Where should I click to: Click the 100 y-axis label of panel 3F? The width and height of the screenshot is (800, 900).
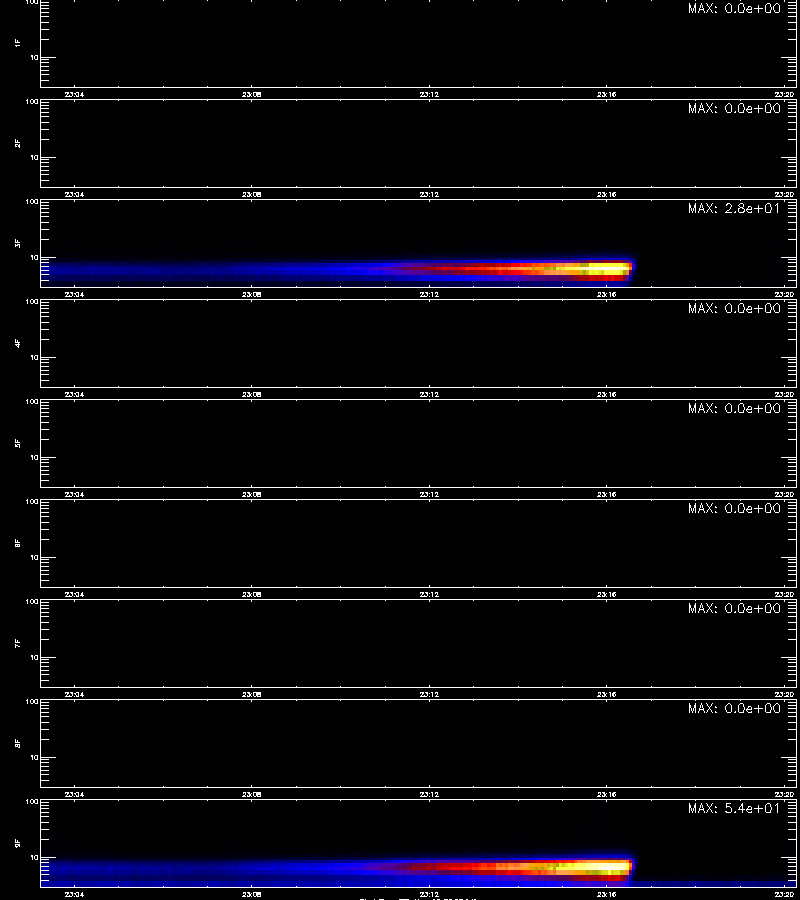(x=32, y=202)
